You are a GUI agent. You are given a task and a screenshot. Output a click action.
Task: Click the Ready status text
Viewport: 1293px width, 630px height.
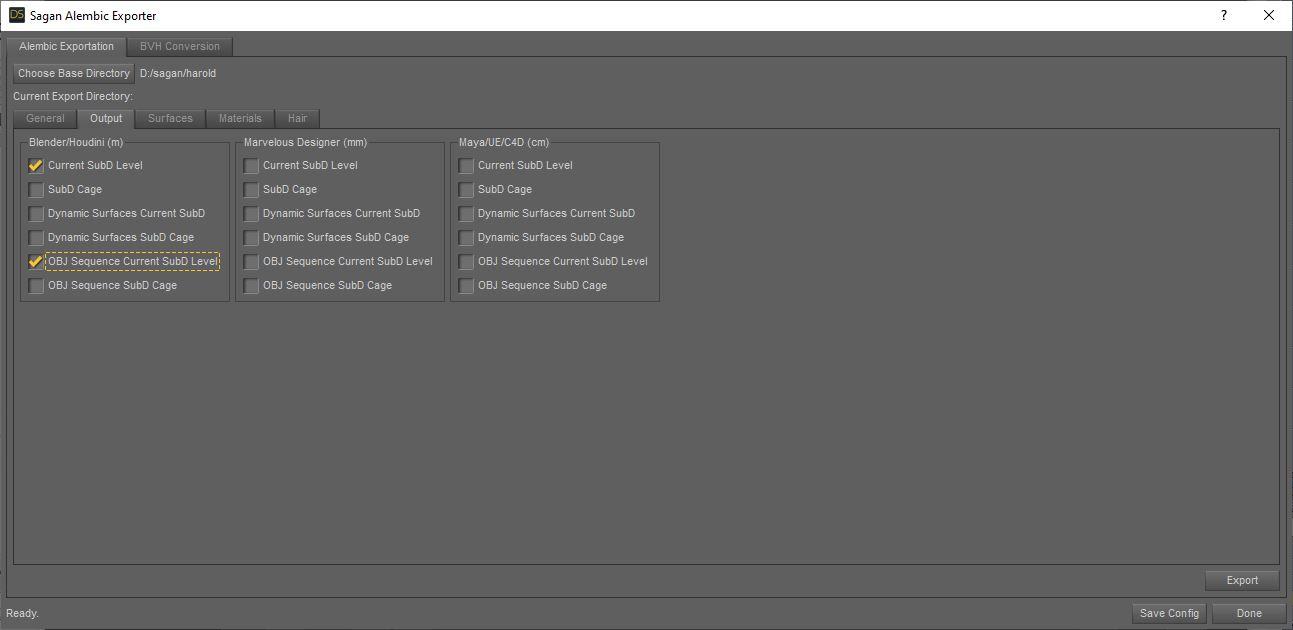[22, 613]
